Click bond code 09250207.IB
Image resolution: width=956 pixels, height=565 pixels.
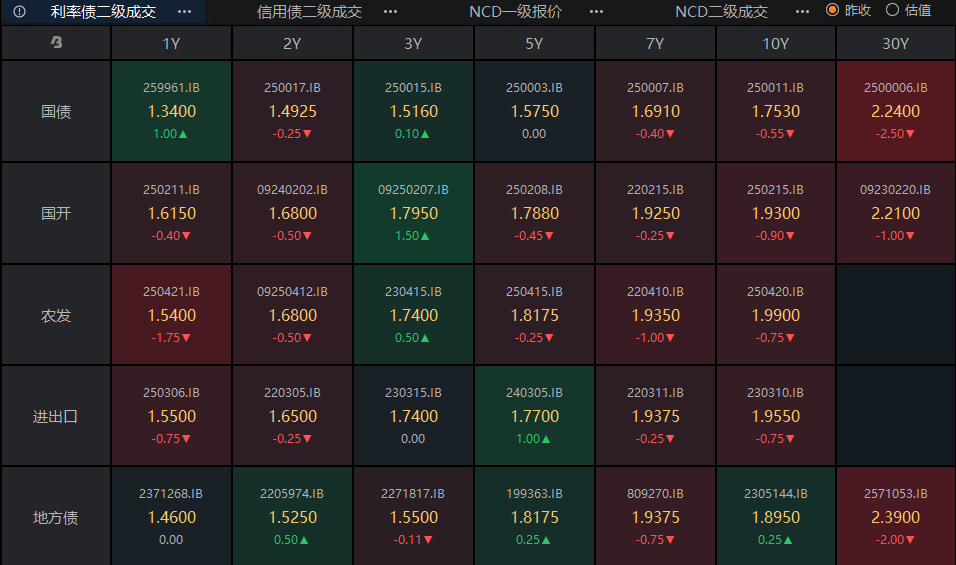(x=414, y=190)
